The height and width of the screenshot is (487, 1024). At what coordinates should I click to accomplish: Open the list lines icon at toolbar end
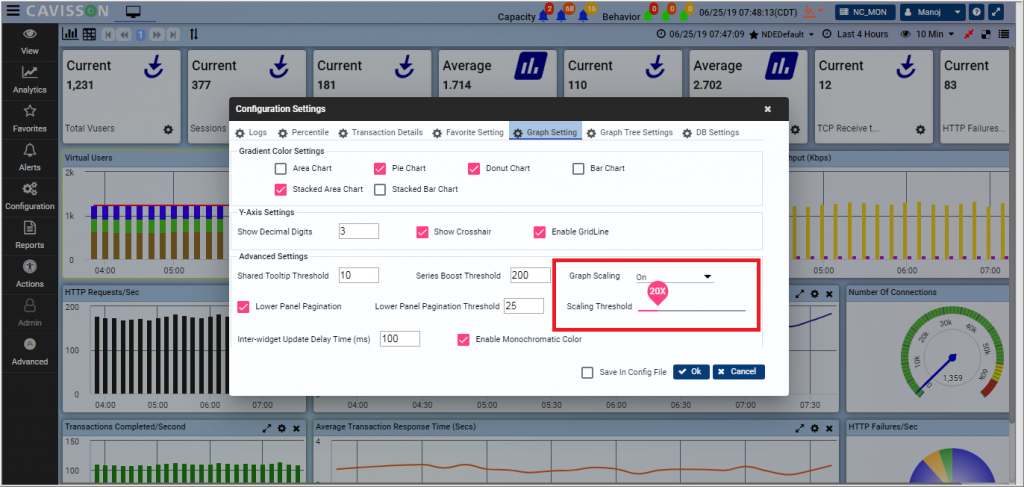(1004, 34)
